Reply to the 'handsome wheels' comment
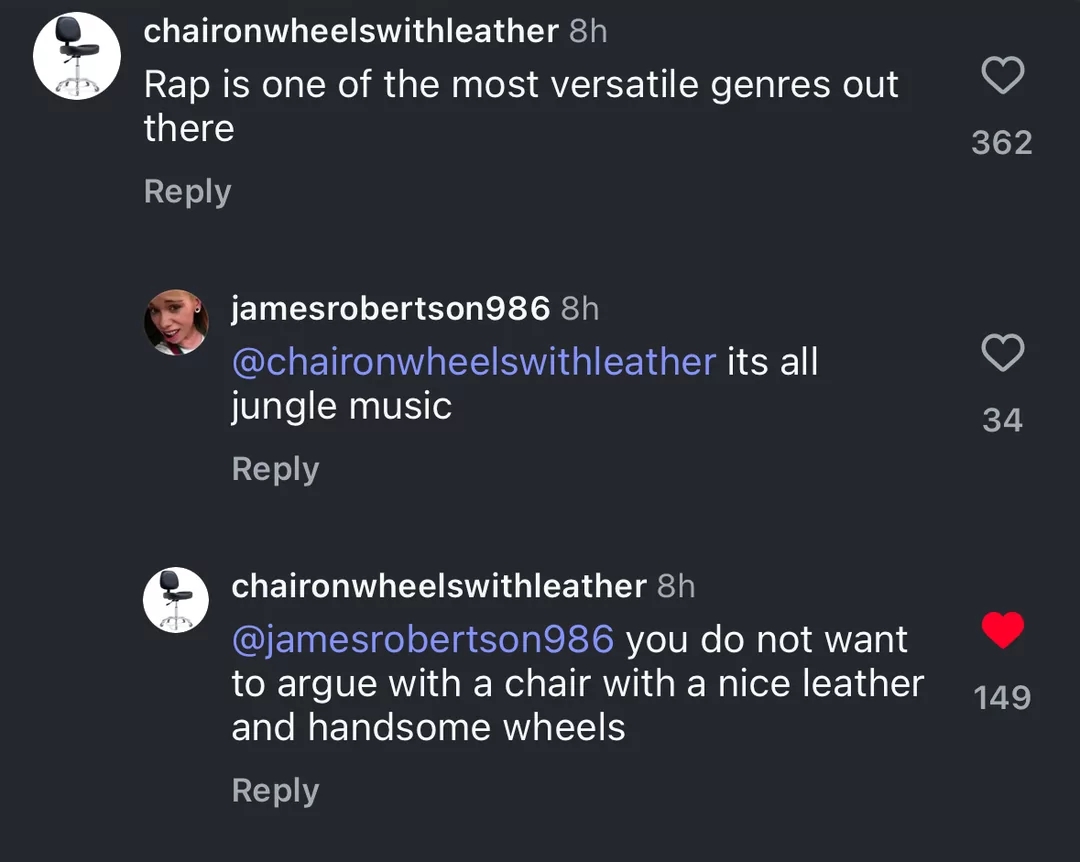This screenshot has height=862, width=1080. tap(276, 790)
